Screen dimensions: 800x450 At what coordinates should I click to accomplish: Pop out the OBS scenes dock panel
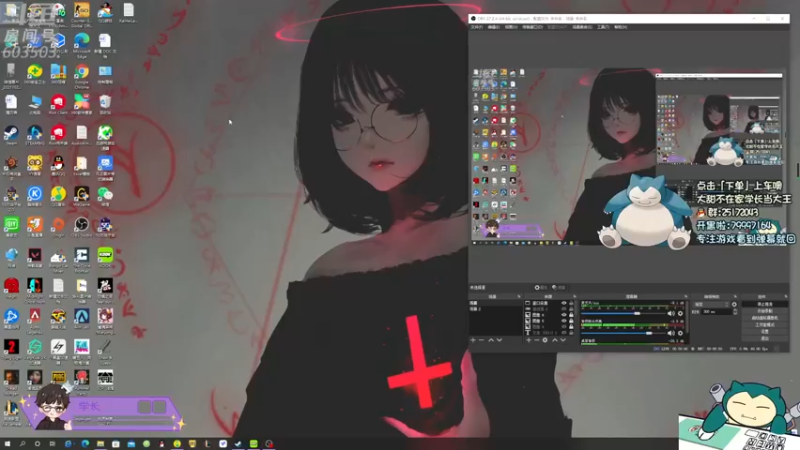click(519, 296)
